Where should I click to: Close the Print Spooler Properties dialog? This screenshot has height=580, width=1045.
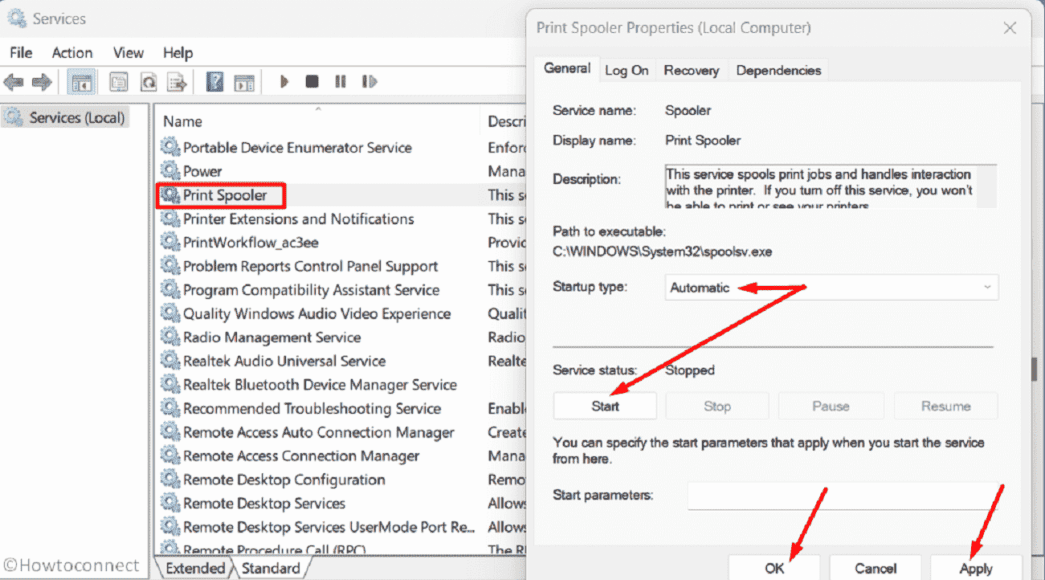(x=1010, y=28)
